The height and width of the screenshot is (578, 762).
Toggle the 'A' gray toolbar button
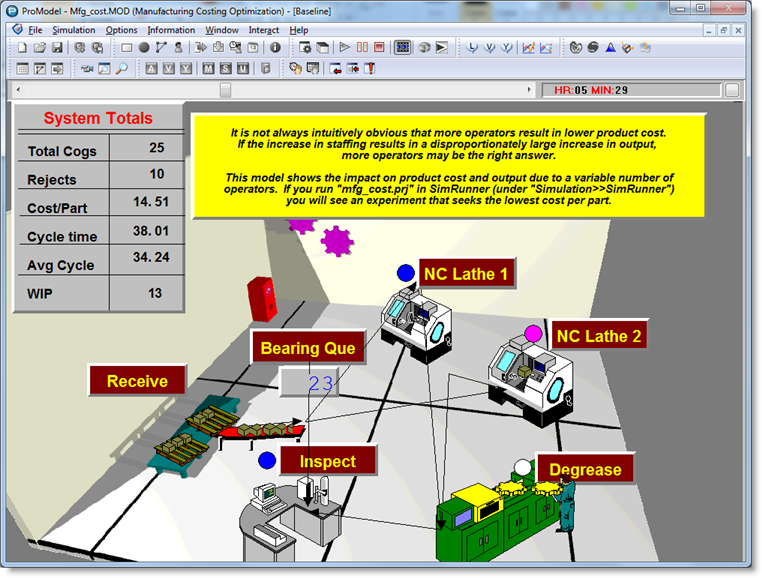pyautogui.click(x=151, y=69)
